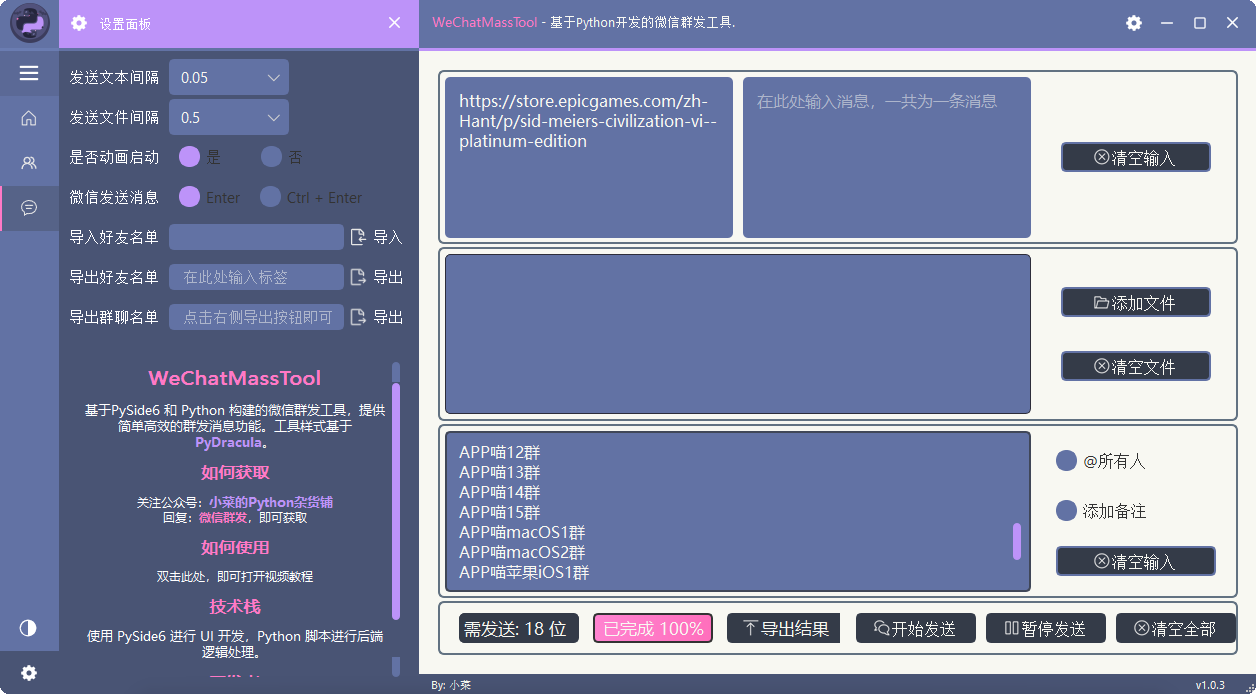The height and width of the screenshot is (694, 1256).
Task: Click the file list area beside 添加文件
Action: [738, 334]
